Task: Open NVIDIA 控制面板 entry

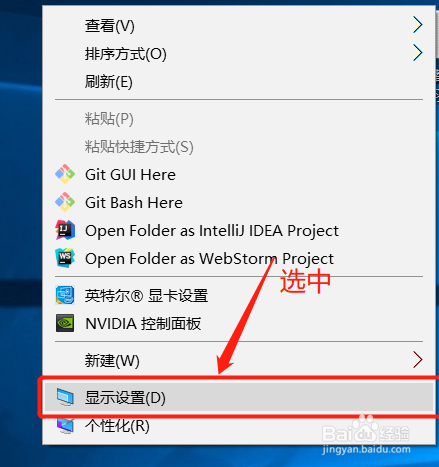Action: click(x=239, y=323)
